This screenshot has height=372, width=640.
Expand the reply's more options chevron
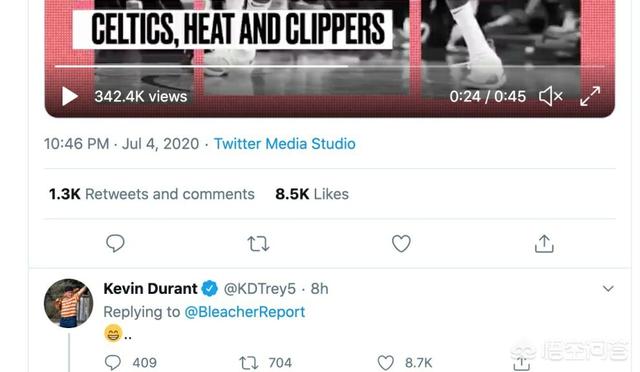(608, 289)
